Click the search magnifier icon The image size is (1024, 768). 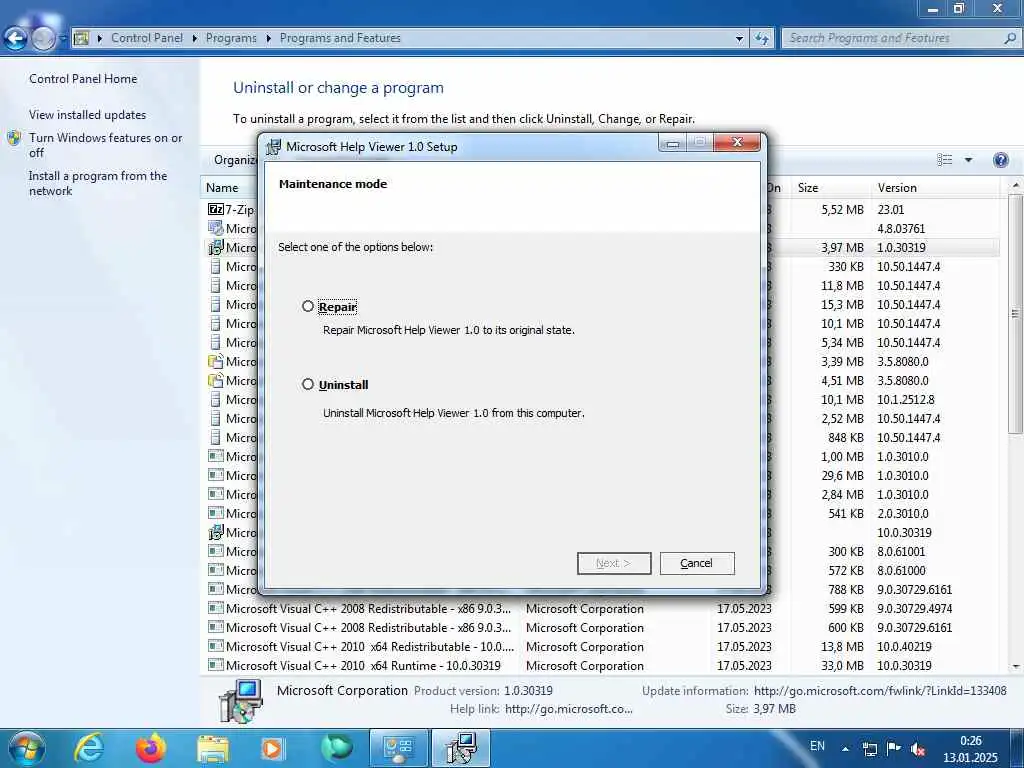coord(1010,39)
